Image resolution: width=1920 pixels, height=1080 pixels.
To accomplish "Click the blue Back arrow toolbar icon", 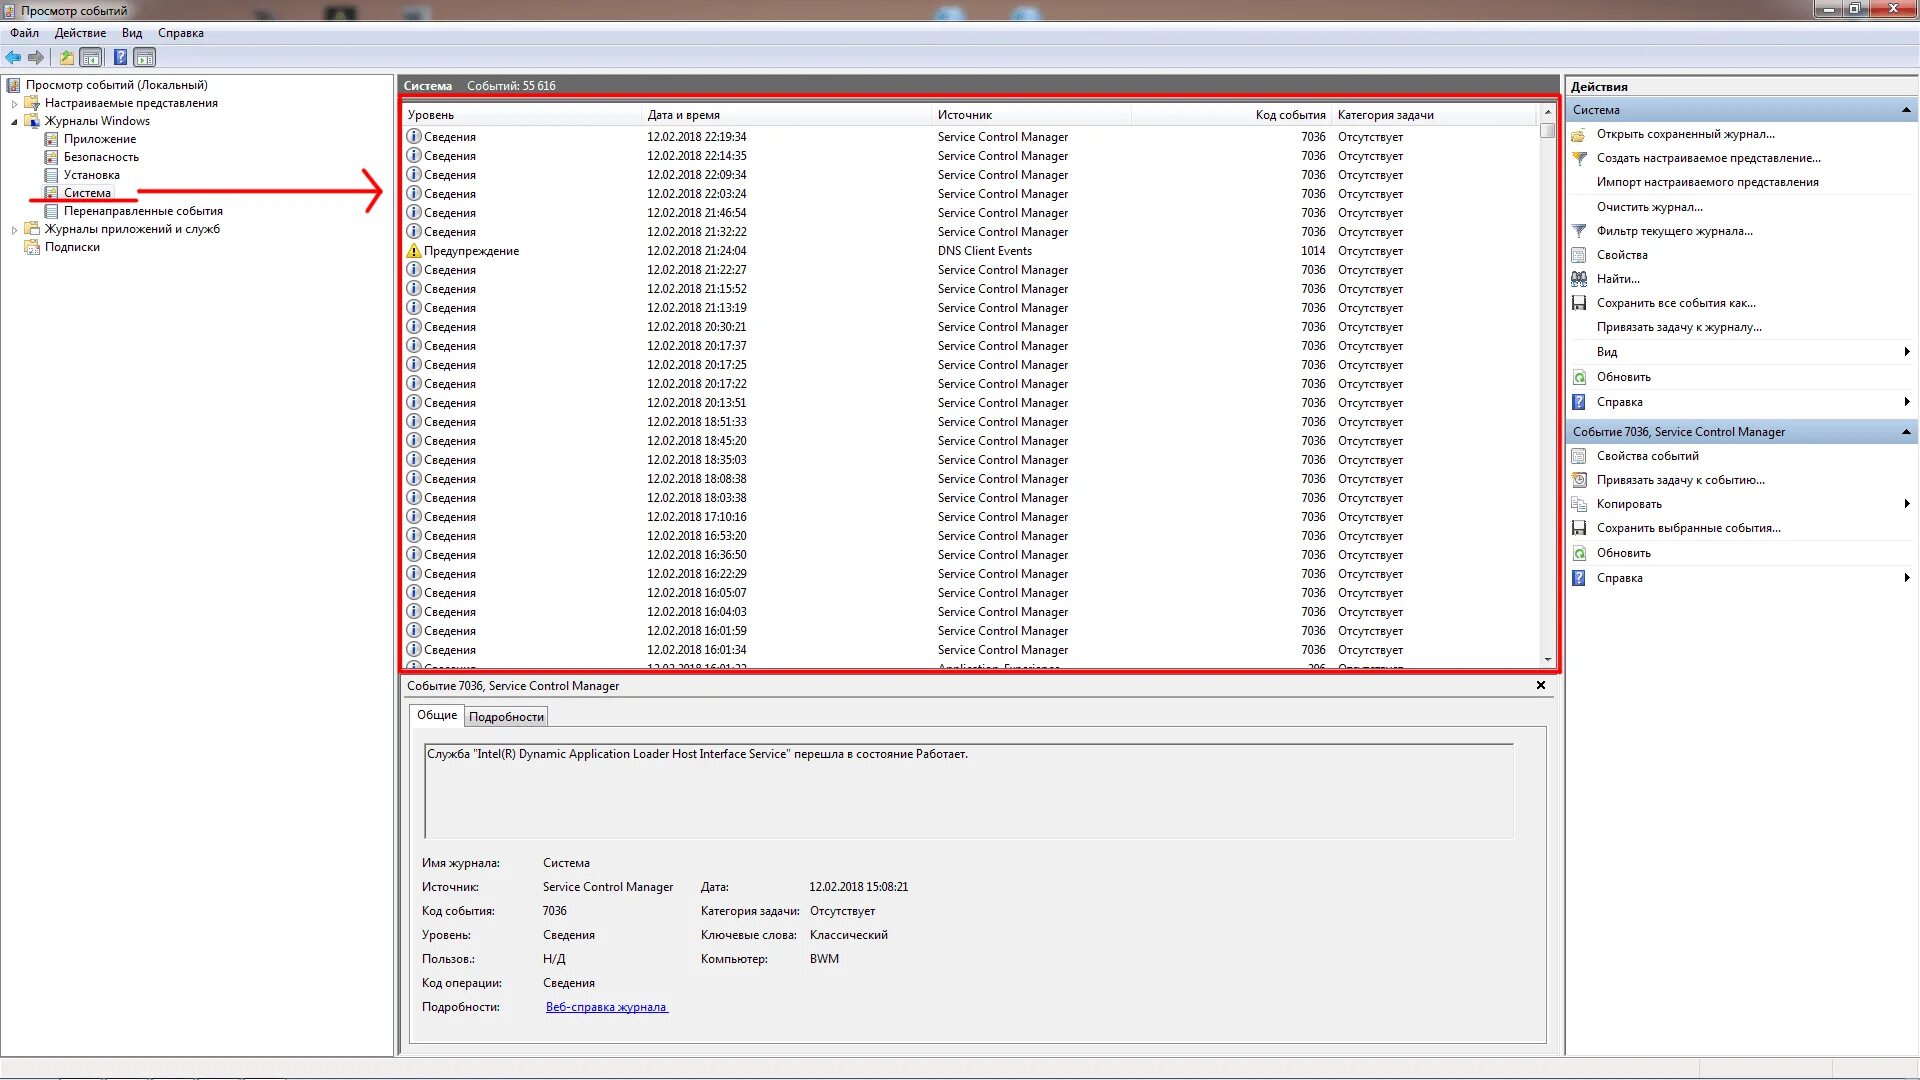I will tap(13, 57).
